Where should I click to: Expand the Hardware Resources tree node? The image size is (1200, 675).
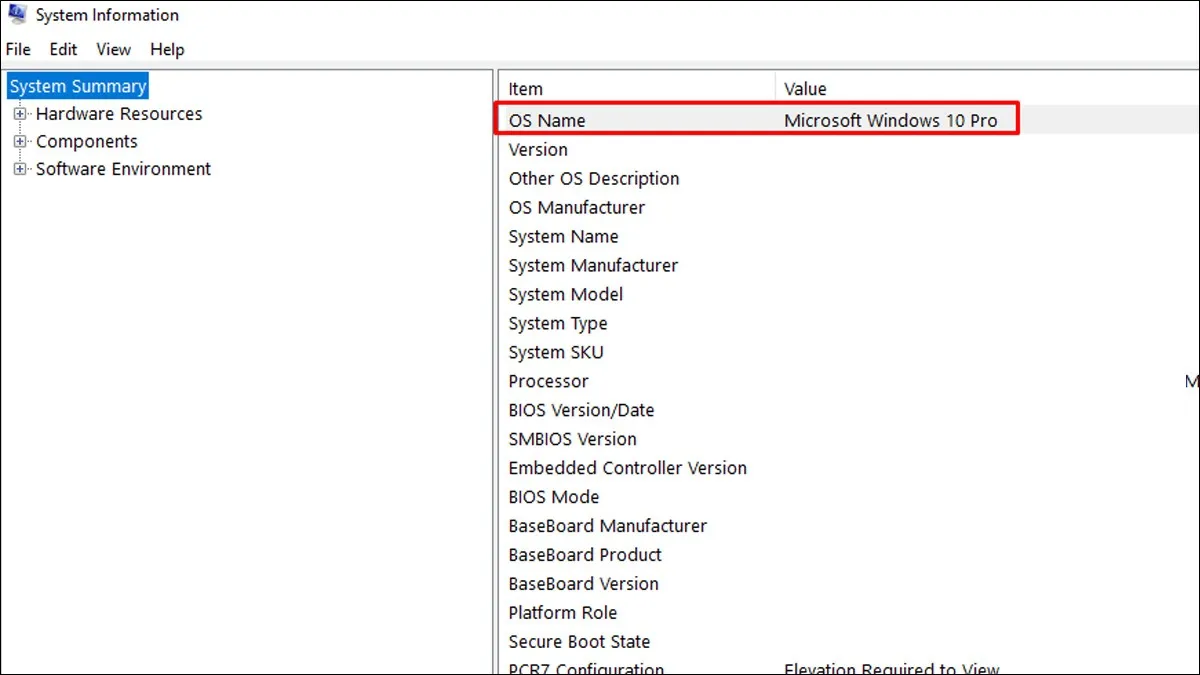(x=21, y=114)
